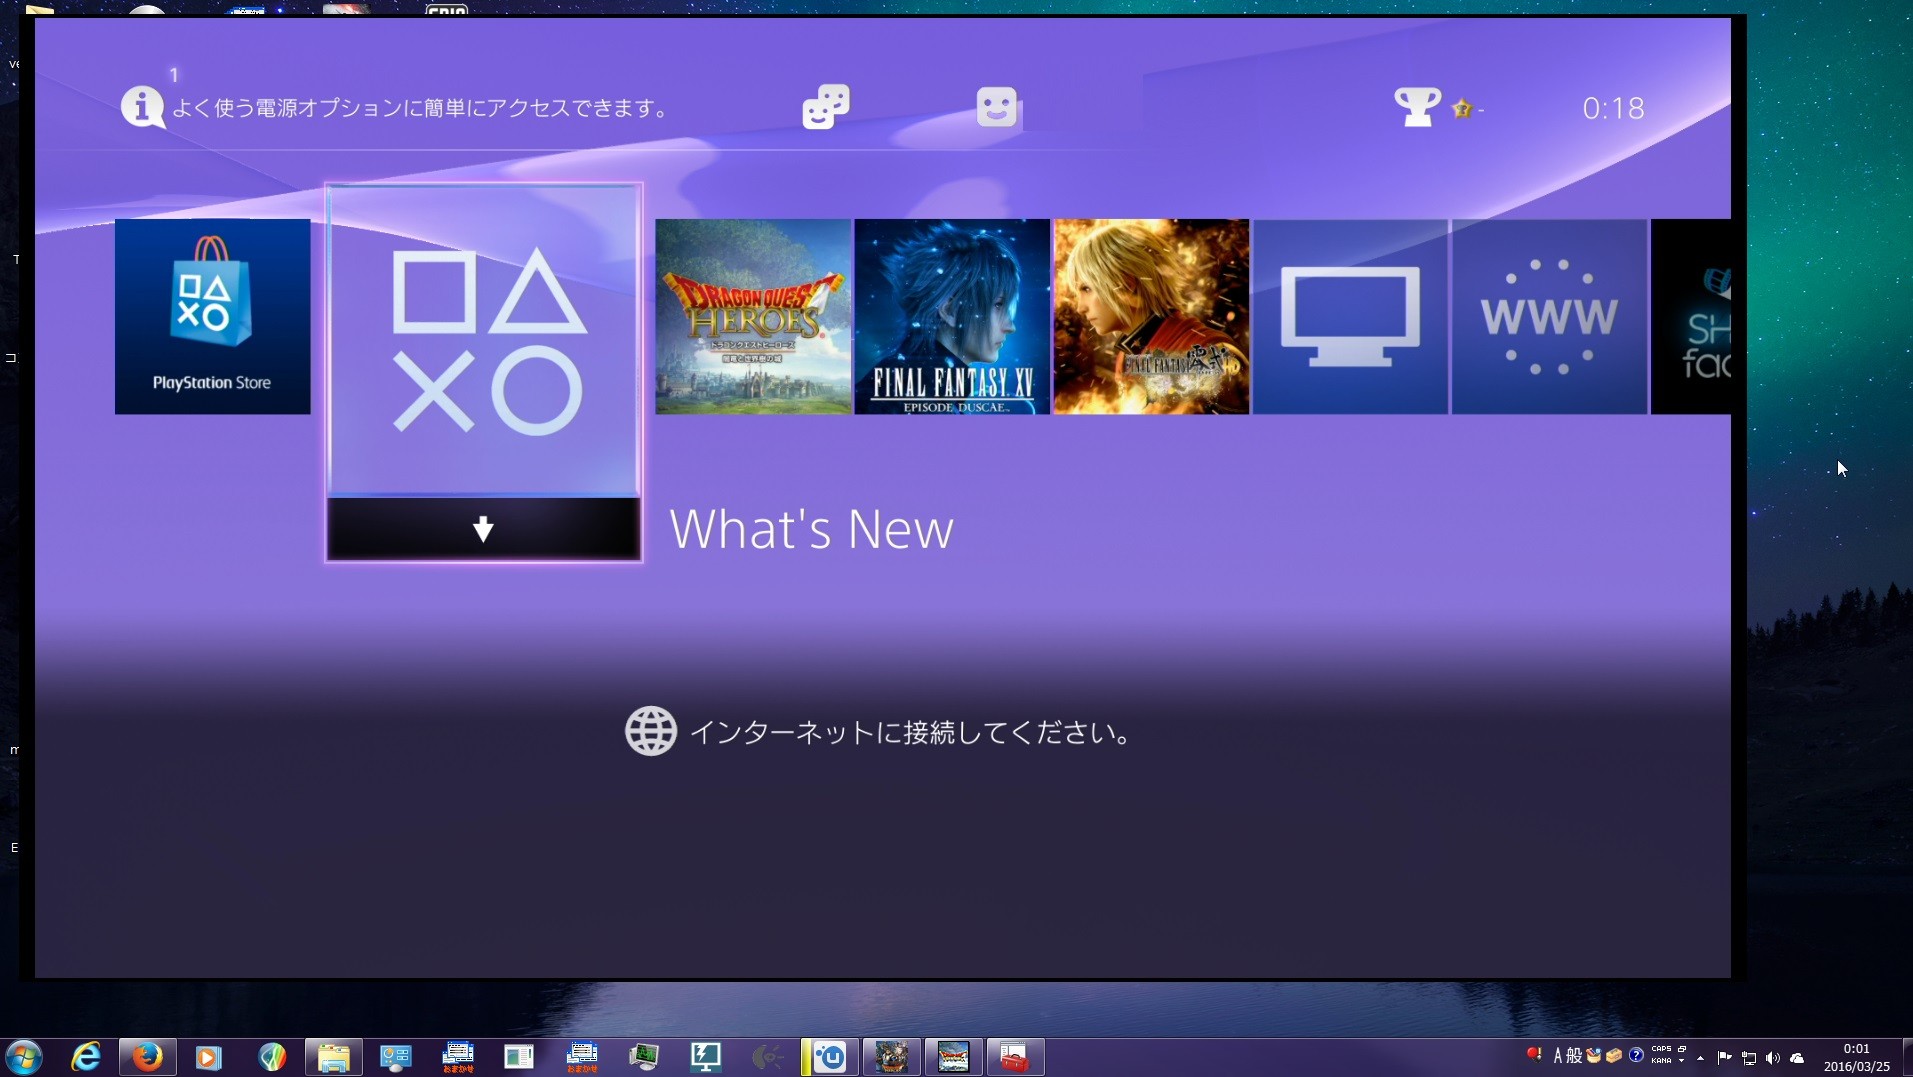1913x1077 pixels.
Task: Click the power options notification message
Action: tap(422, 108)
